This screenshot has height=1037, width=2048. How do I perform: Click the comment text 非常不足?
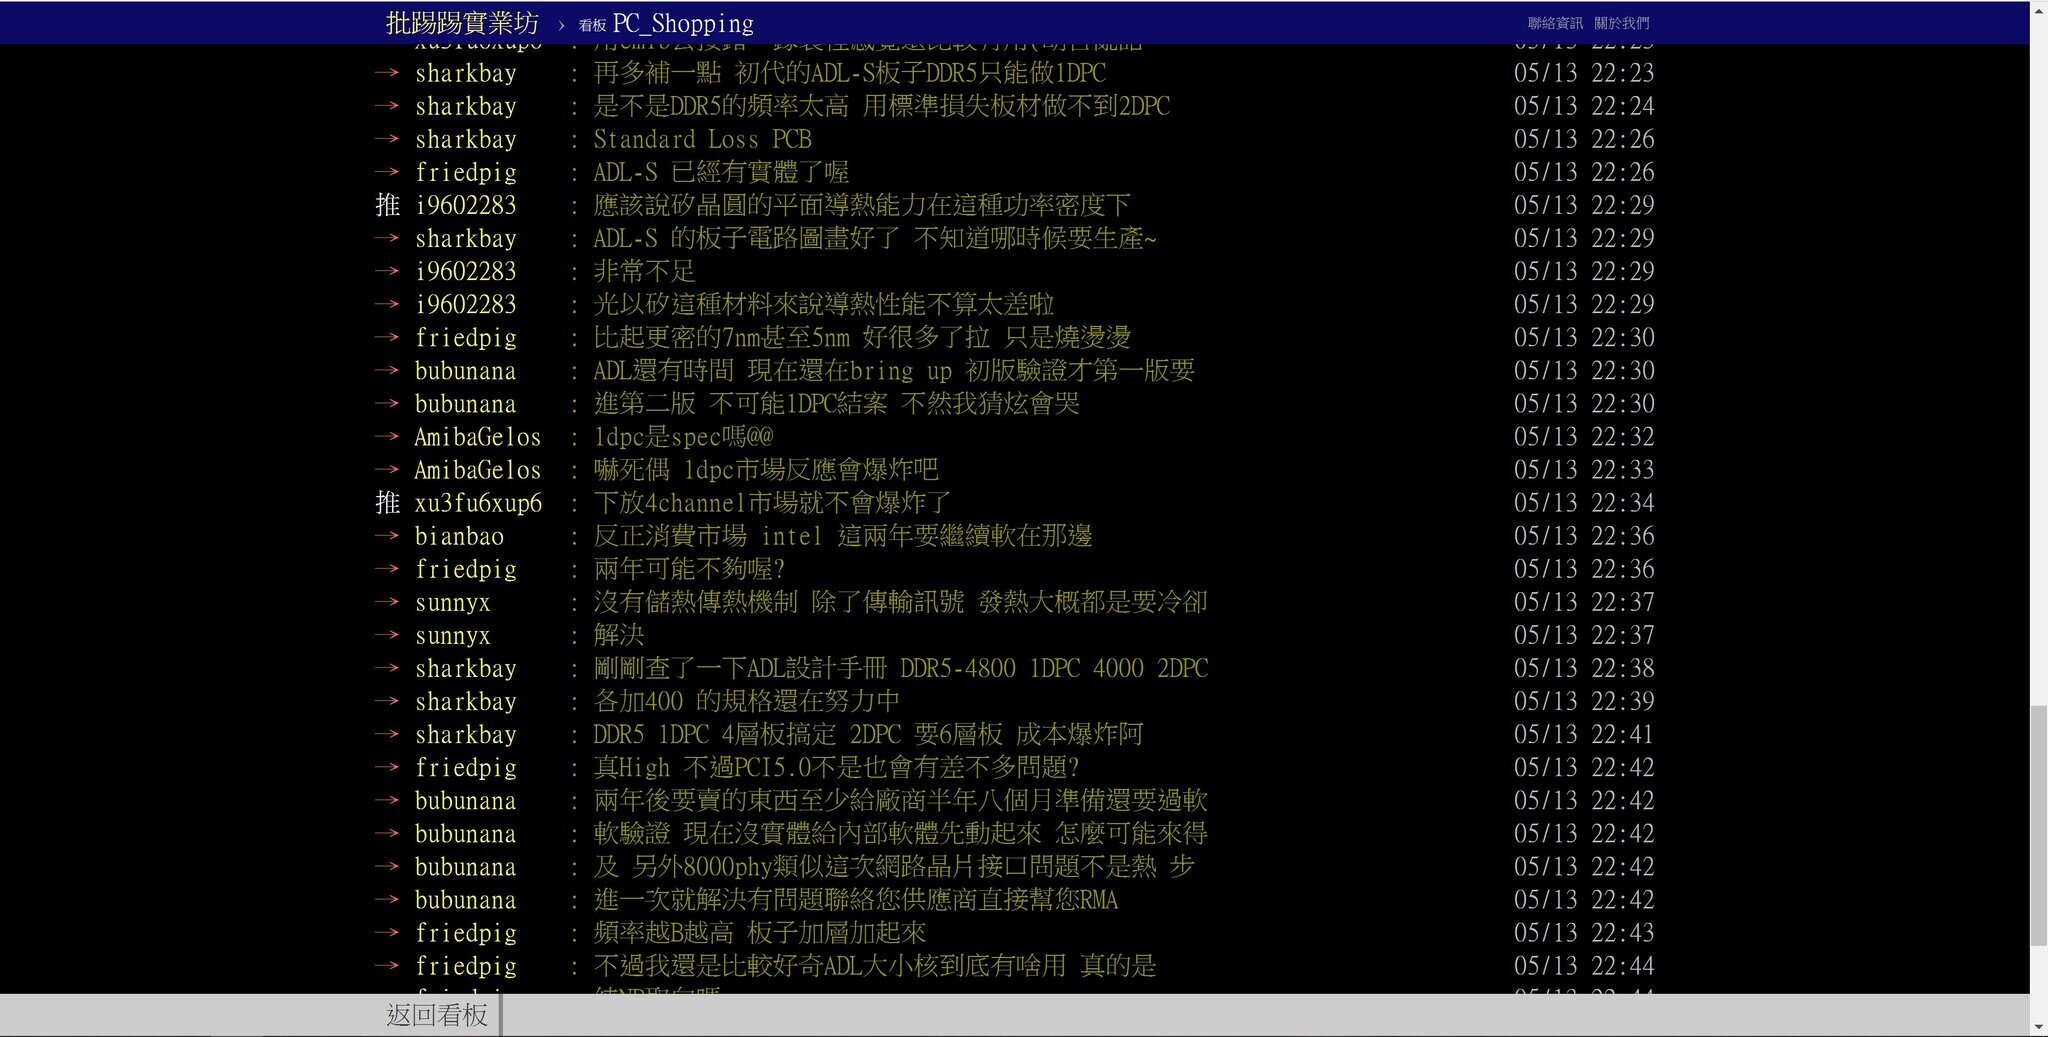(x=643, y=271)
